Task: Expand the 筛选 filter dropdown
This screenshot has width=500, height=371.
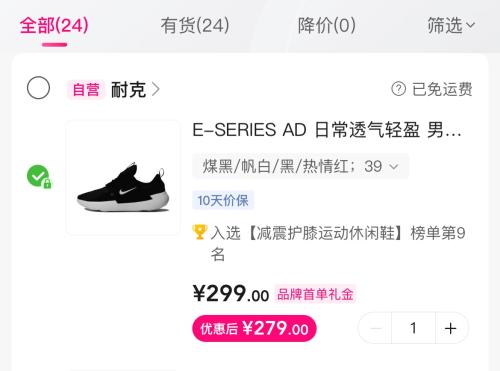Action: pos(451,26)
